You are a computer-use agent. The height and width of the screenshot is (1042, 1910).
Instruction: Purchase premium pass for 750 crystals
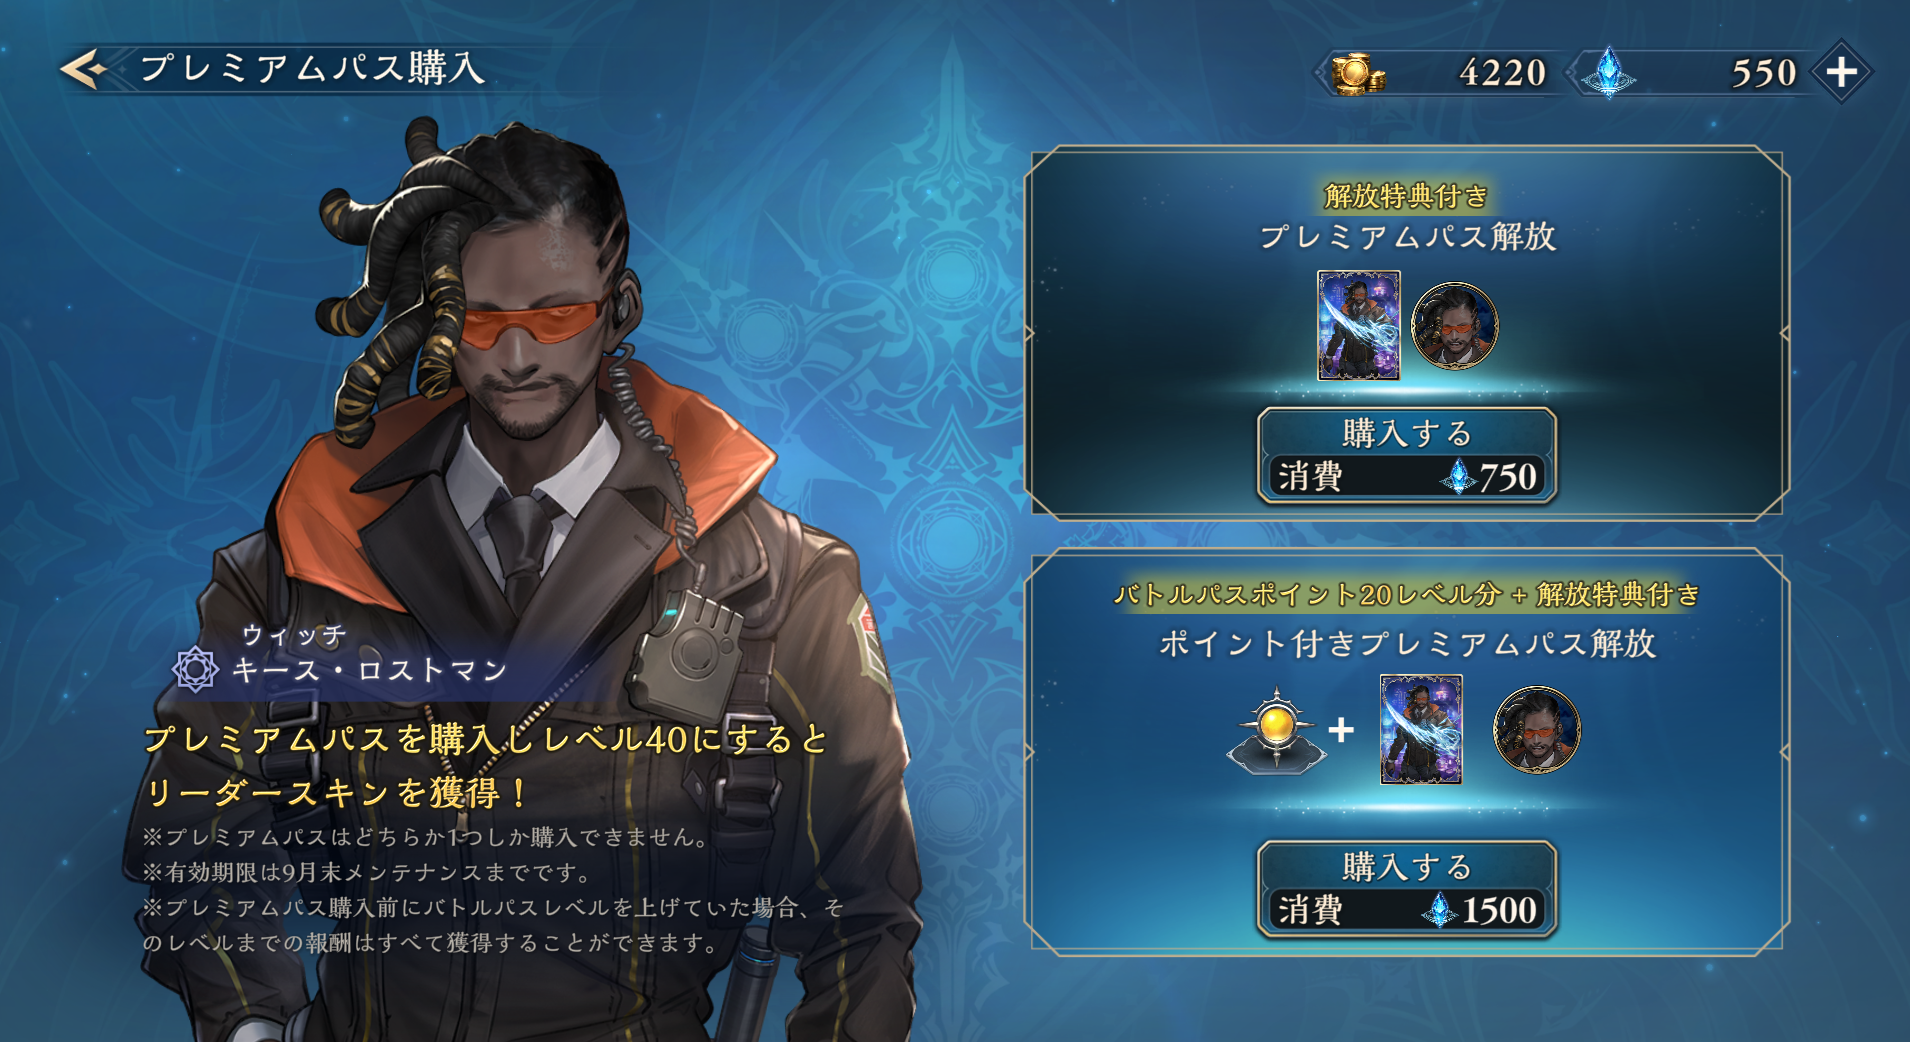[1406, 455]
